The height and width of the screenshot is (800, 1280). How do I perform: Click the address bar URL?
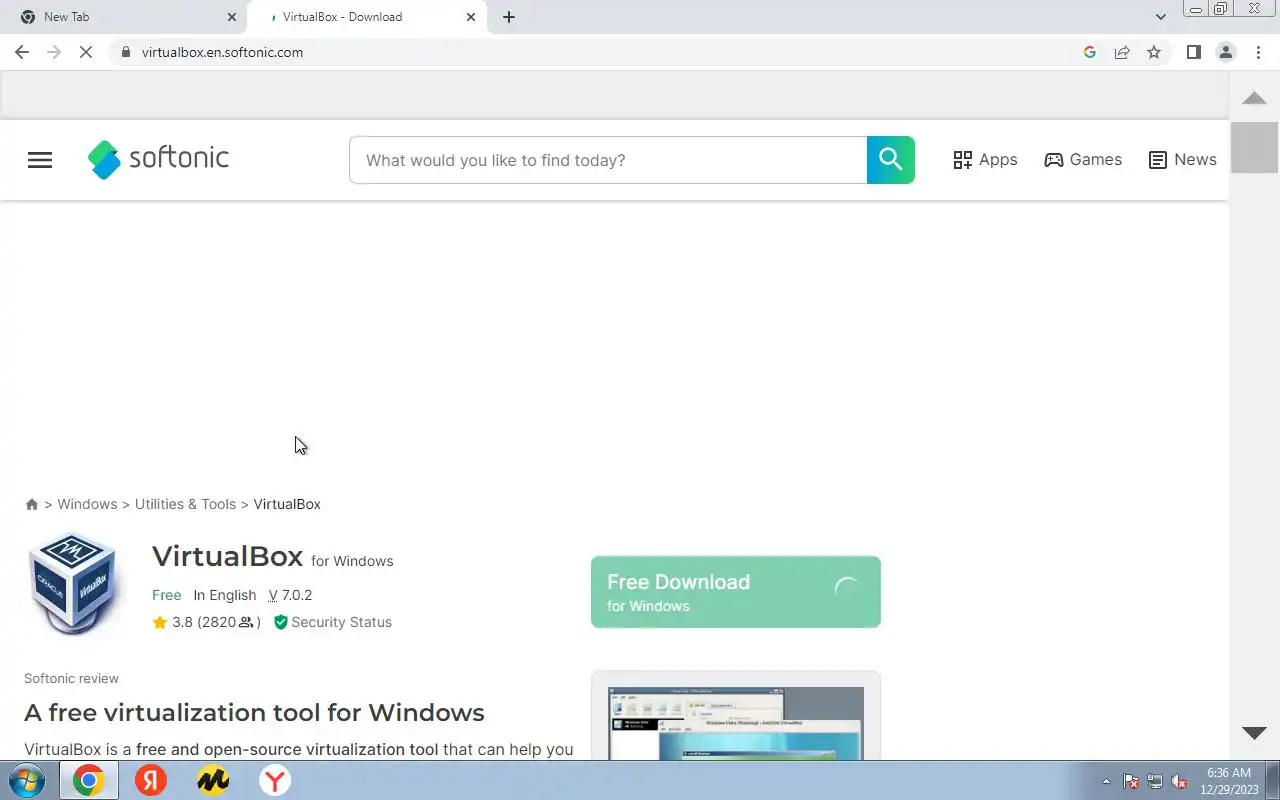(222, 52)
